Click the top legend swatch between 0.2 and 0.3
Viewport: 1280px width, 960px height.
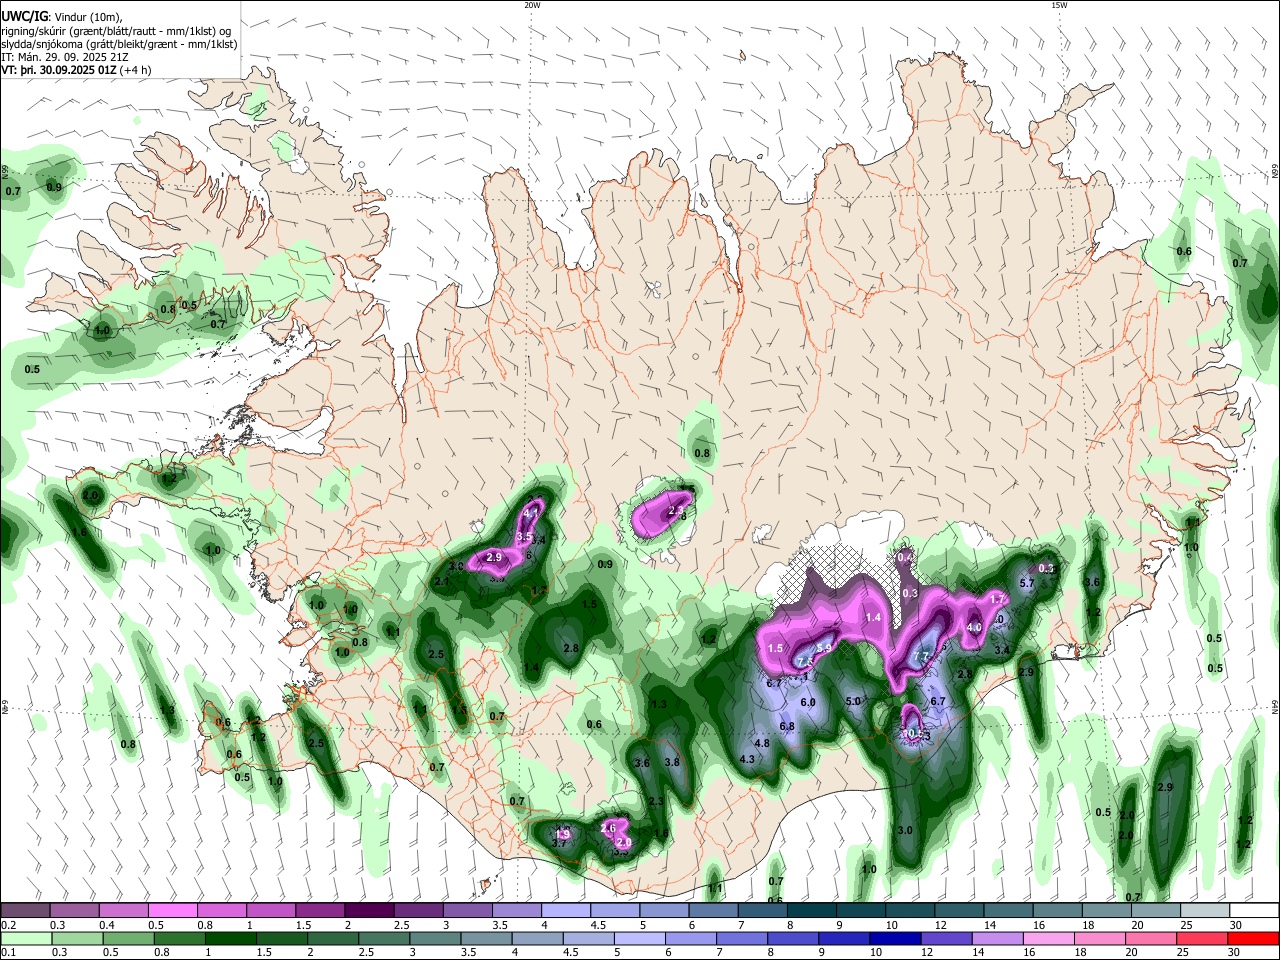pos(25,911)
